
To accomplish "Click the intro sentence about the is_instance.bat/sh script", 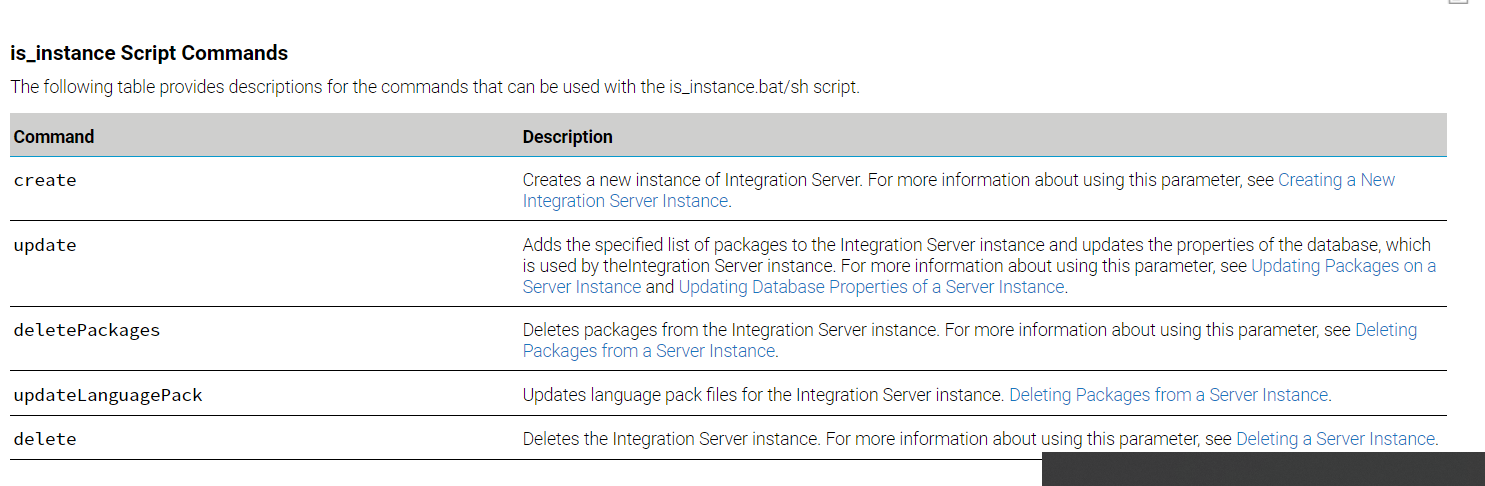I will click(x=435, y=87).
